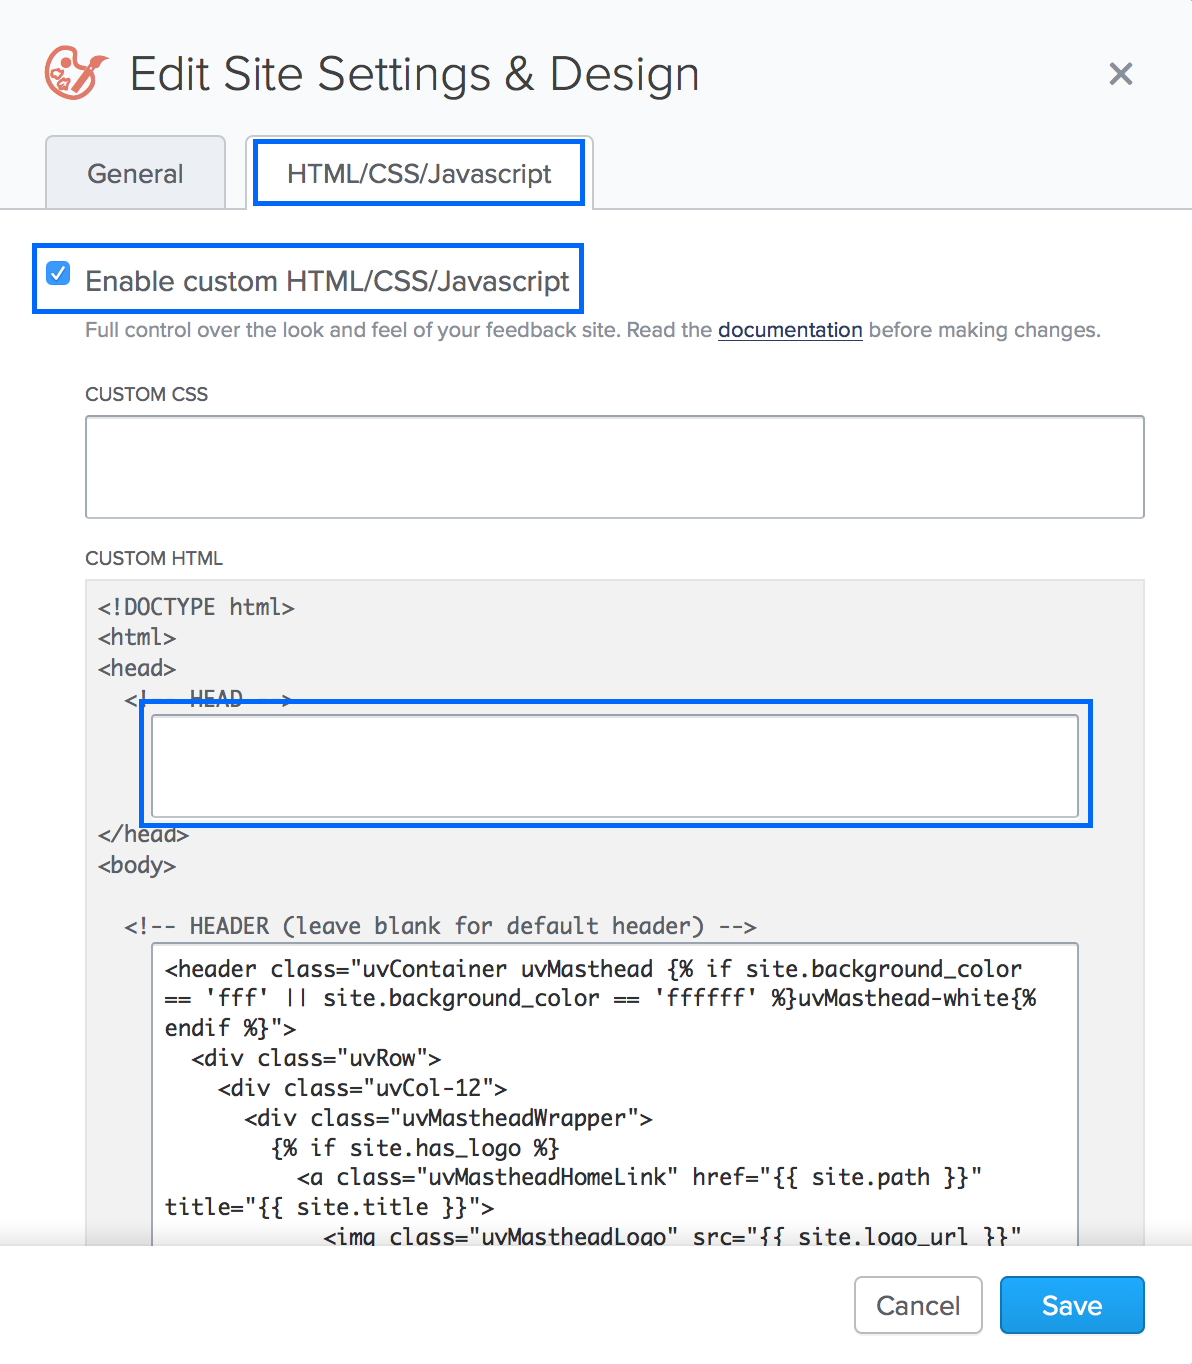Select the HTML/CSS/Javascript tab
The height and width of the screenshot is (1364, 1192).
419,174
